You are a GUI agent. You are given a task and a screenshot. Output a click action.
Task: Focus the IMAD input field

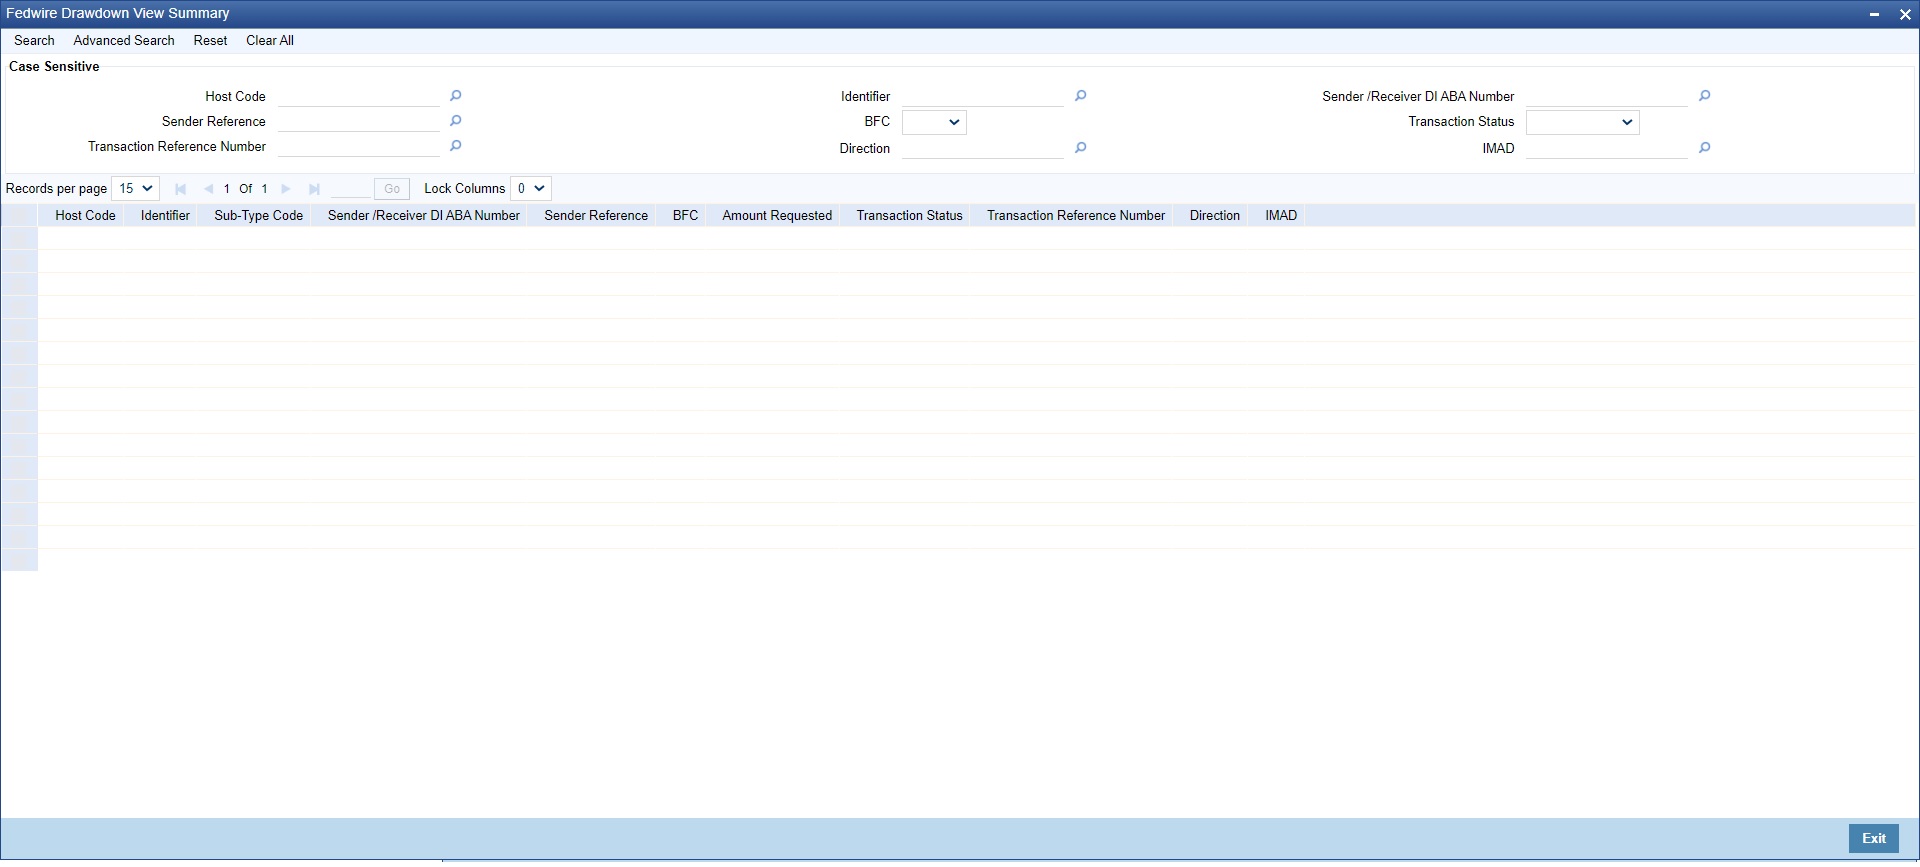1607,148
